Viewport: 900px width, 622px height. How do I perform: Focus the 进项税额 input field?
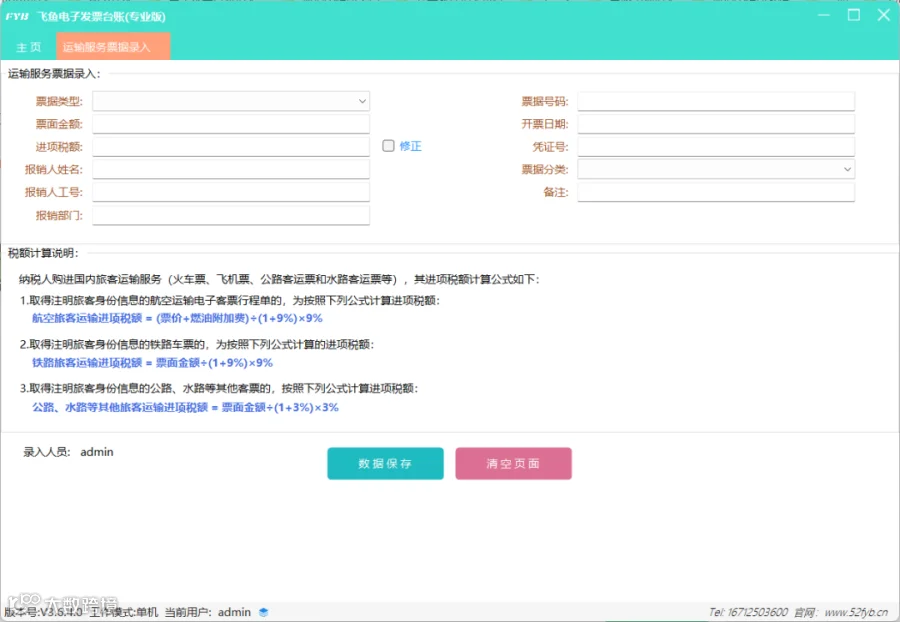click(x=231, y=146)
